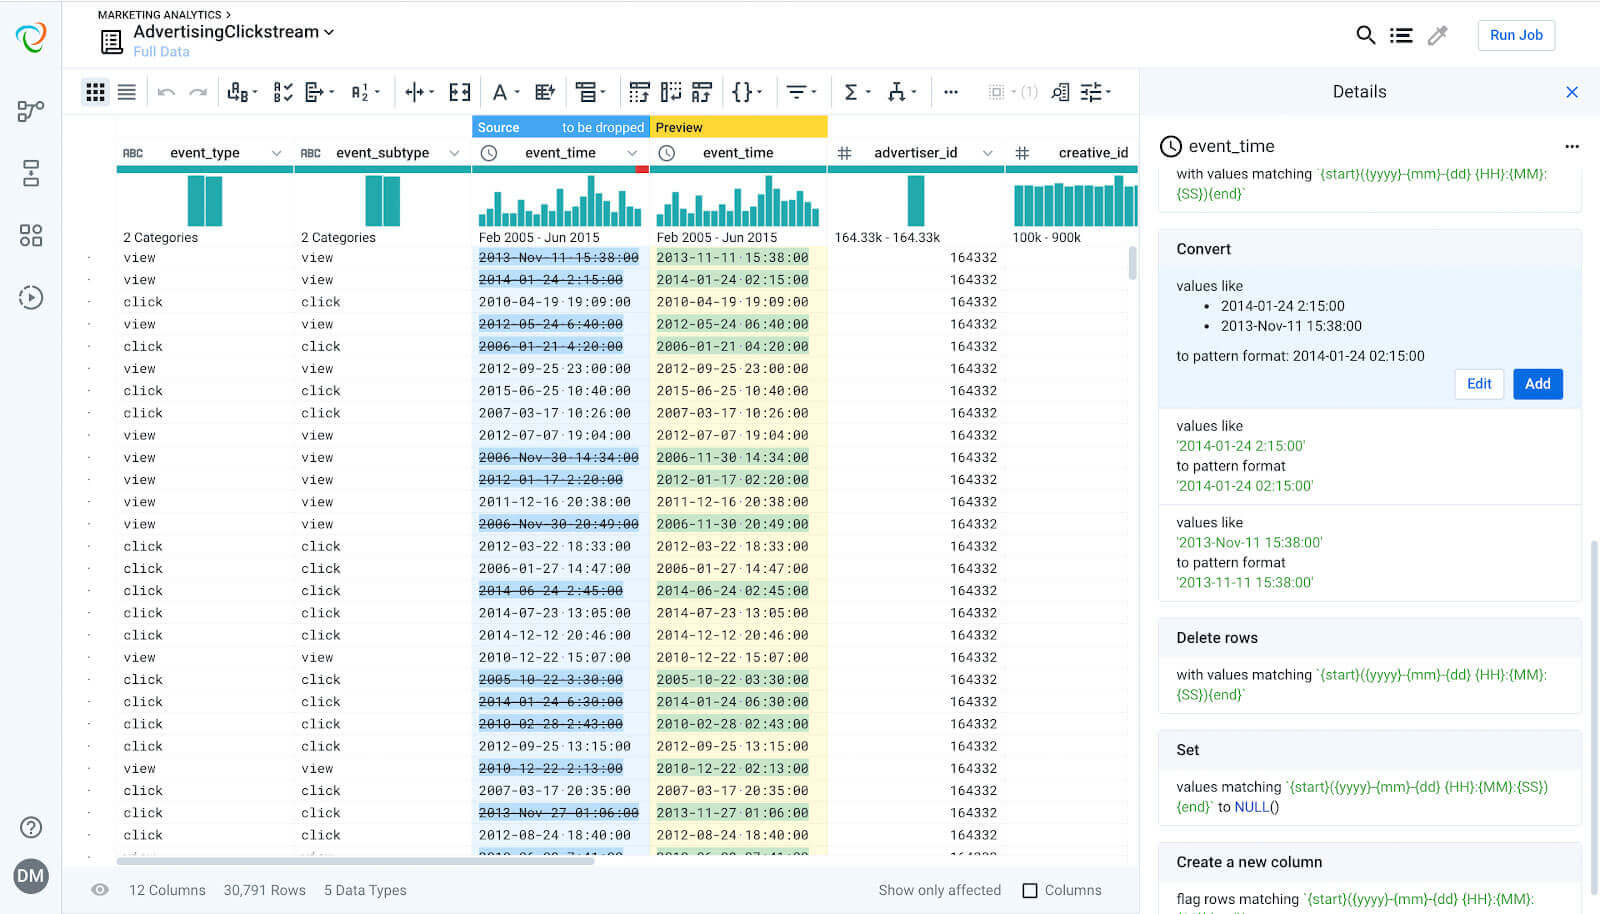Open the advertiser_id column menu
Image resolution: width=1600 pixels, height=914 pixels.
[x=987, y=153]
